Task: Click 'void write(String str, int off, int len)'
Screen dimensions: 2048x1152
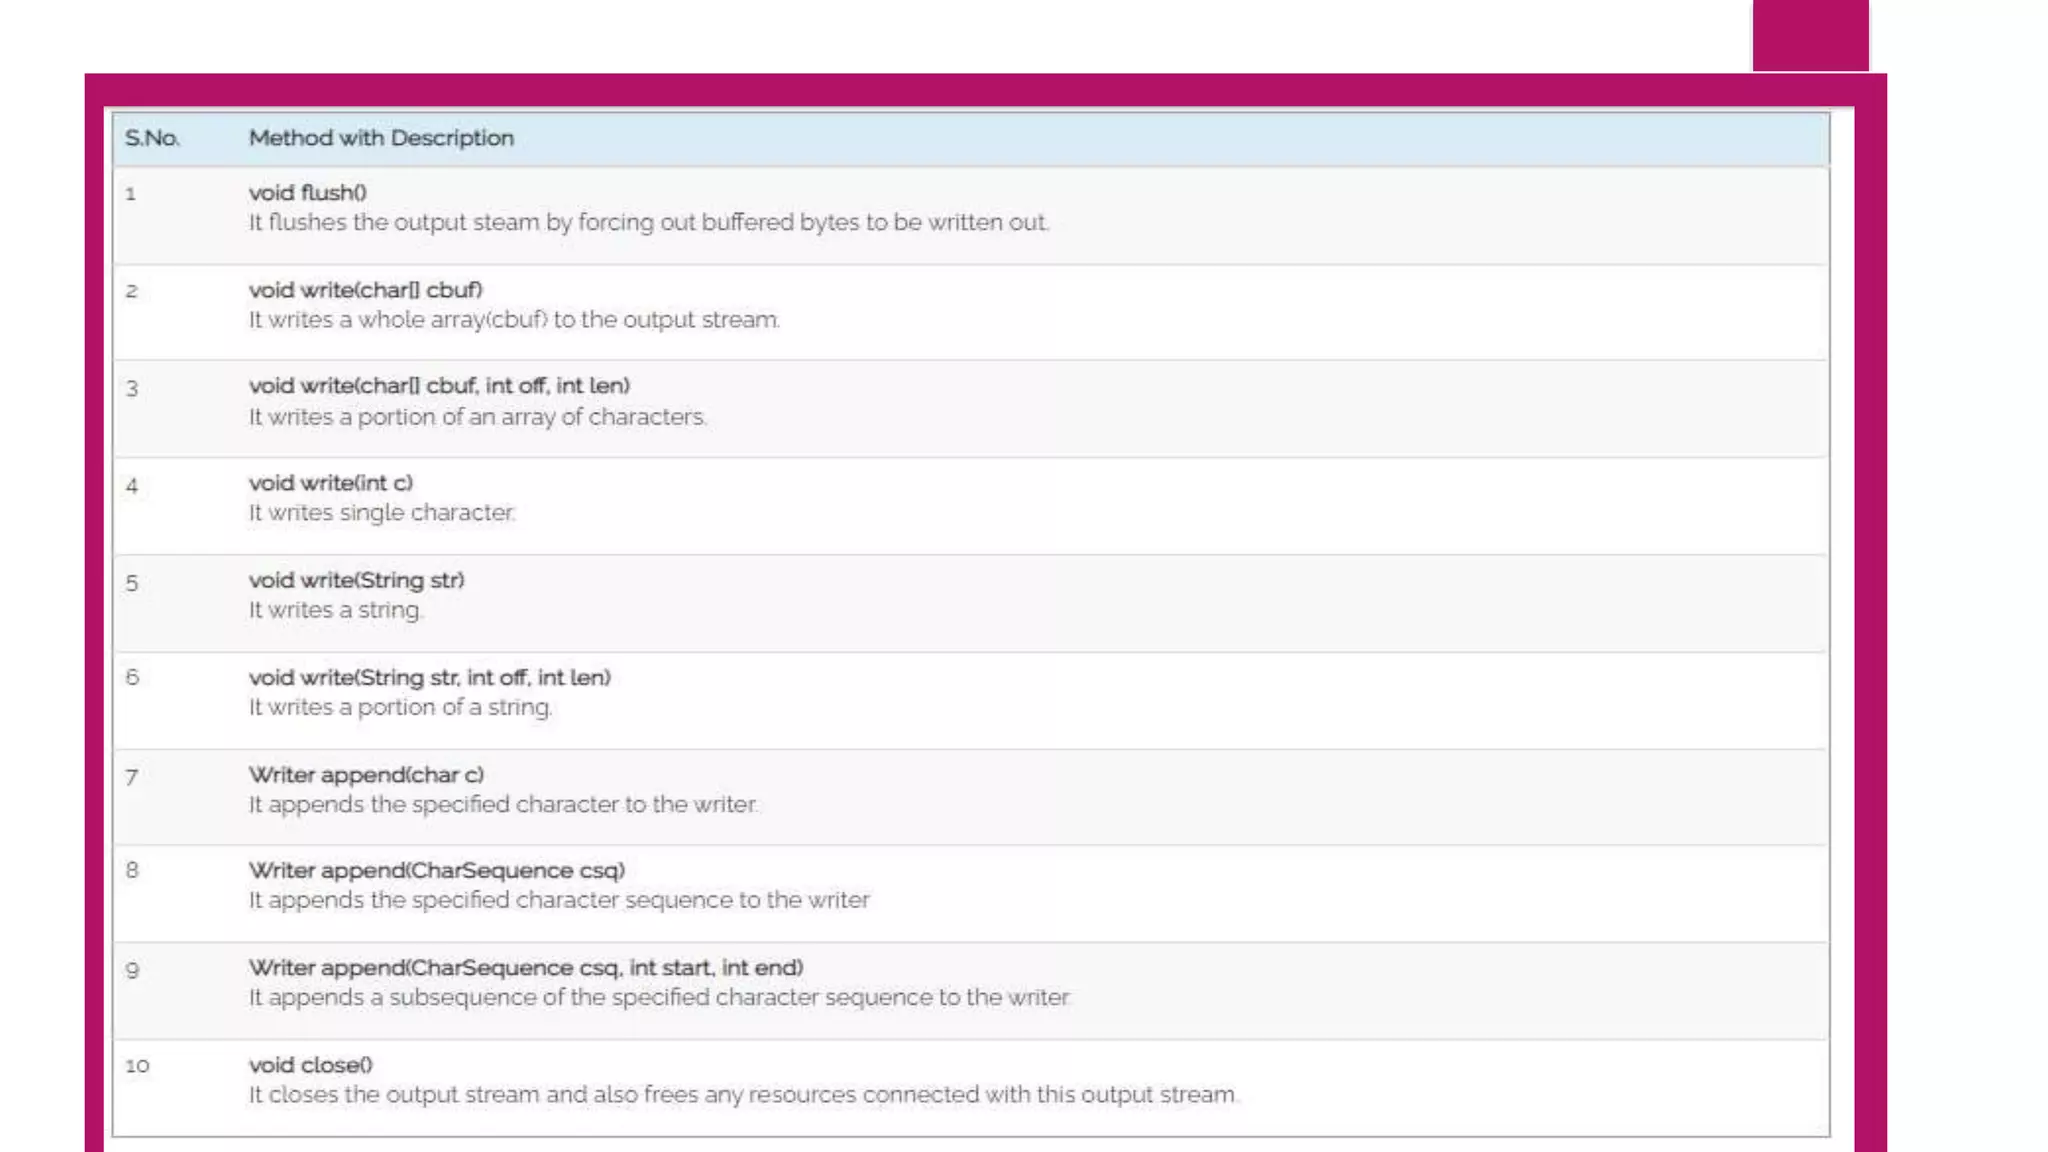Action: [430, 678]
